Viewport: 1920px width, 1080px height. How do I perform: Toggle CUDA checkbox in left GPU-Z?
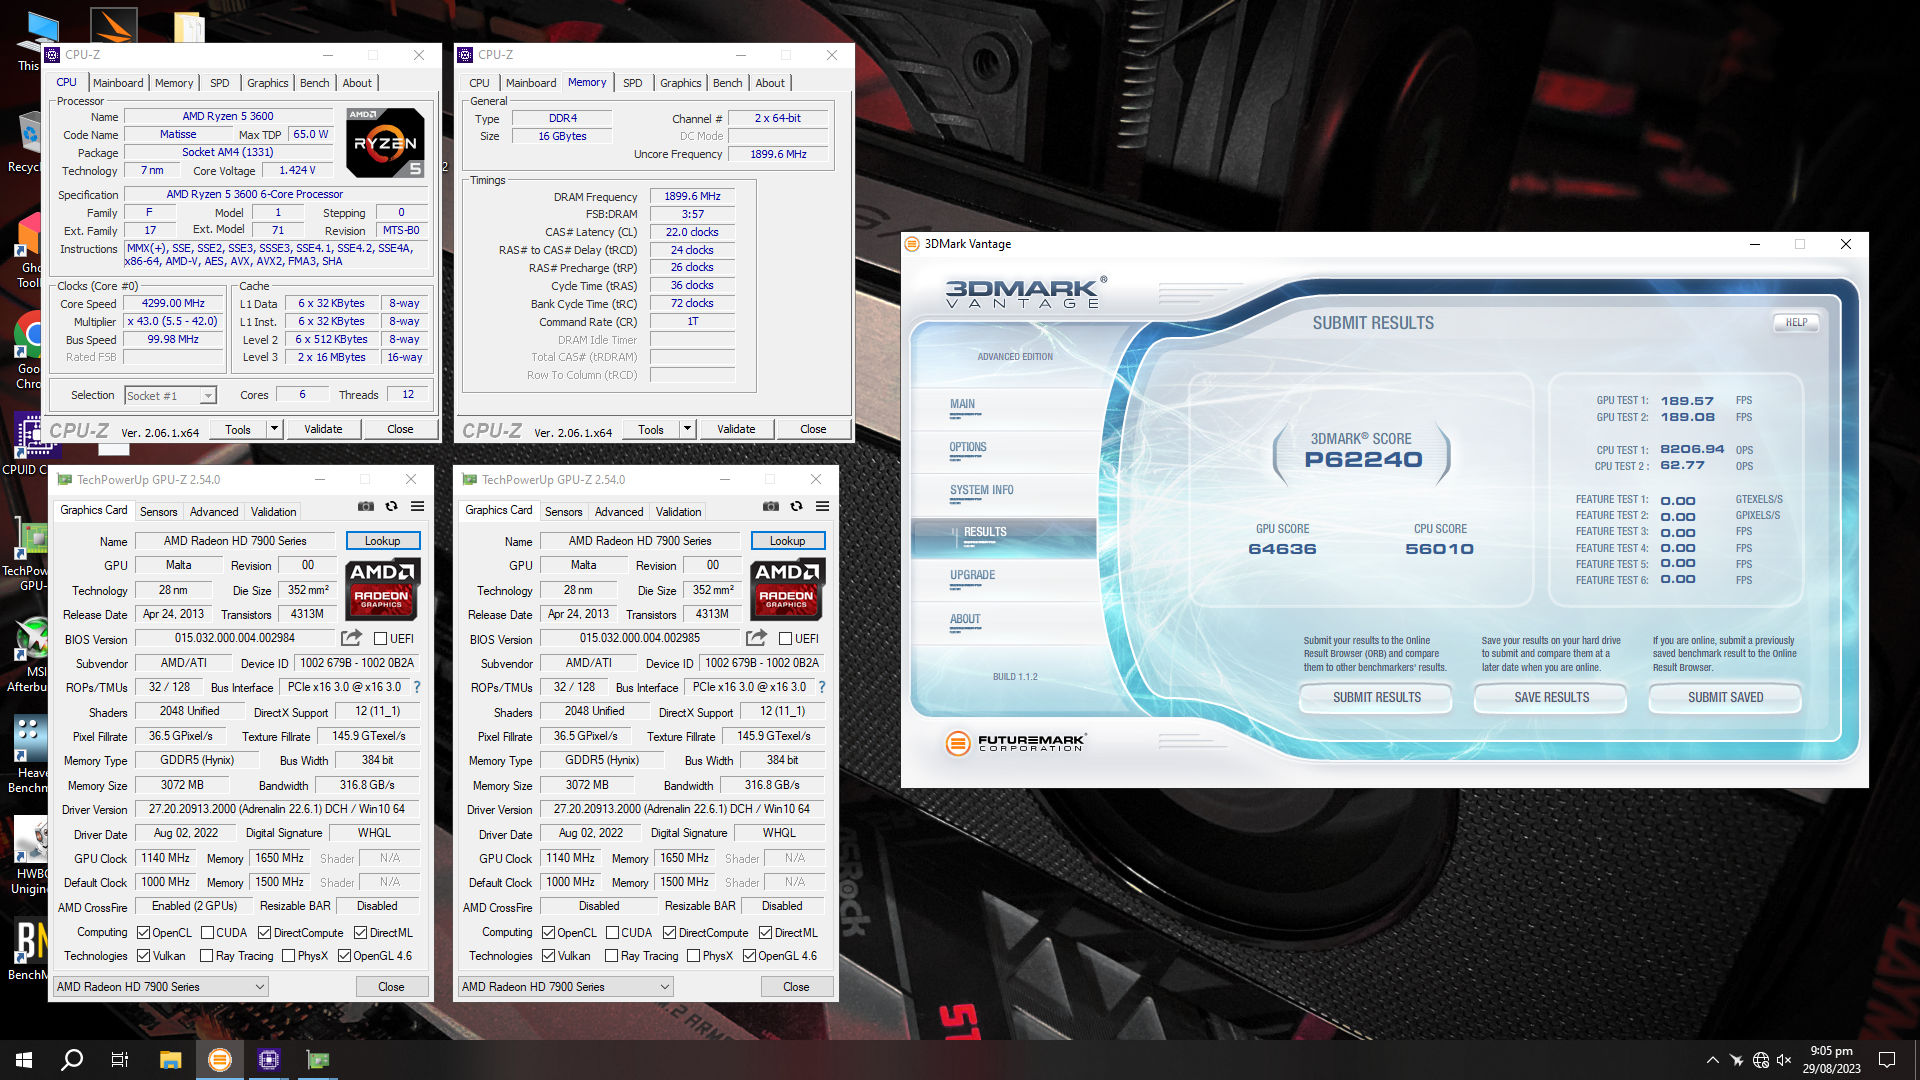pyautogui.click(x=207, y=933)
